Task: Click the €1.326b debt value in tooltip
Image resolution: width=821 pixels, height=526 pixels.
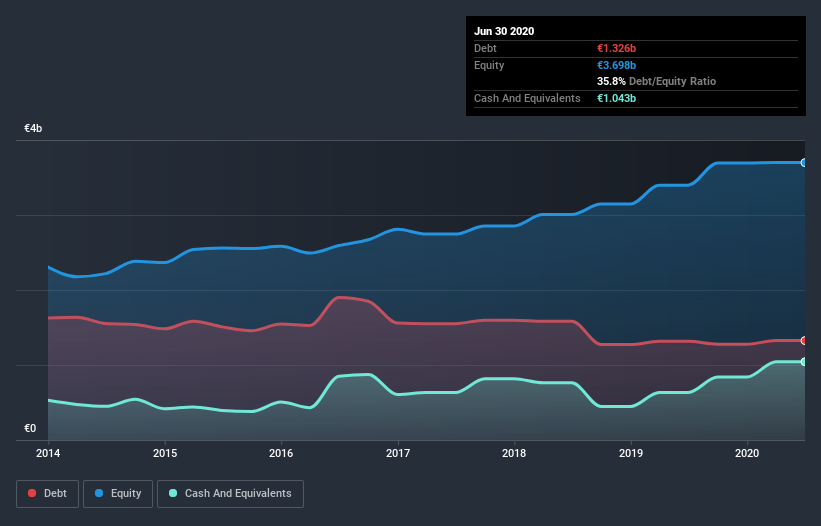Action: (x=616, y=48)
